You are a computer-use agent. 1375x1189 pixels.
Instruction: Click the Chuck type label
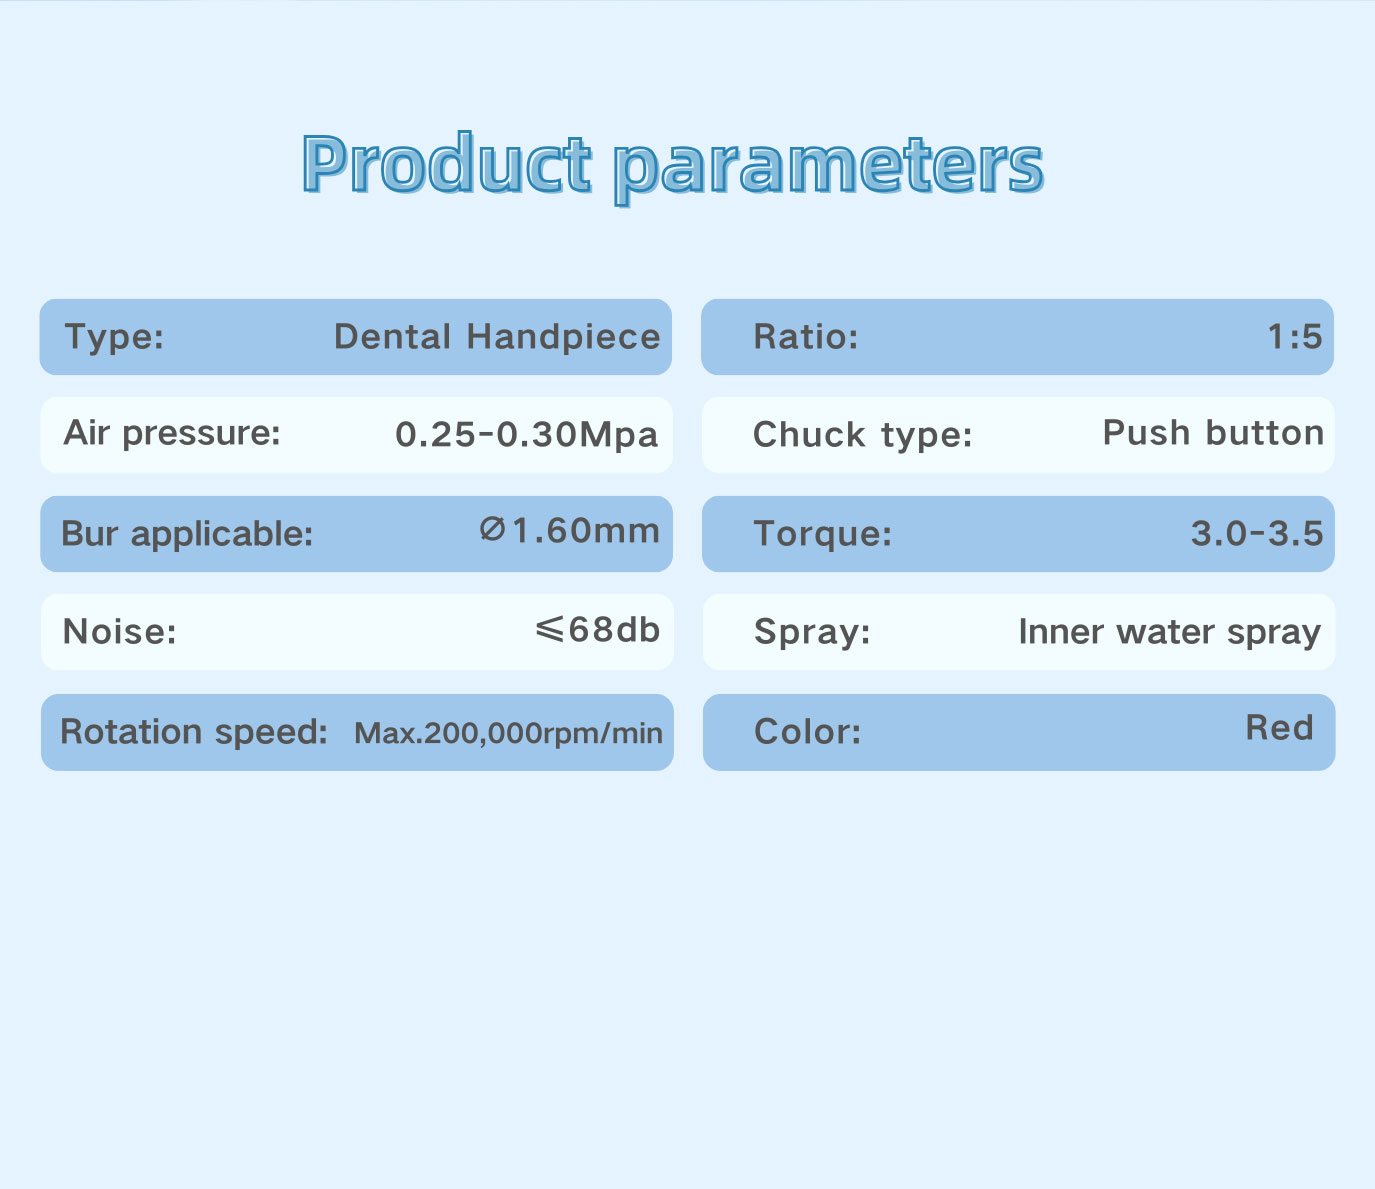click(862, 435)
